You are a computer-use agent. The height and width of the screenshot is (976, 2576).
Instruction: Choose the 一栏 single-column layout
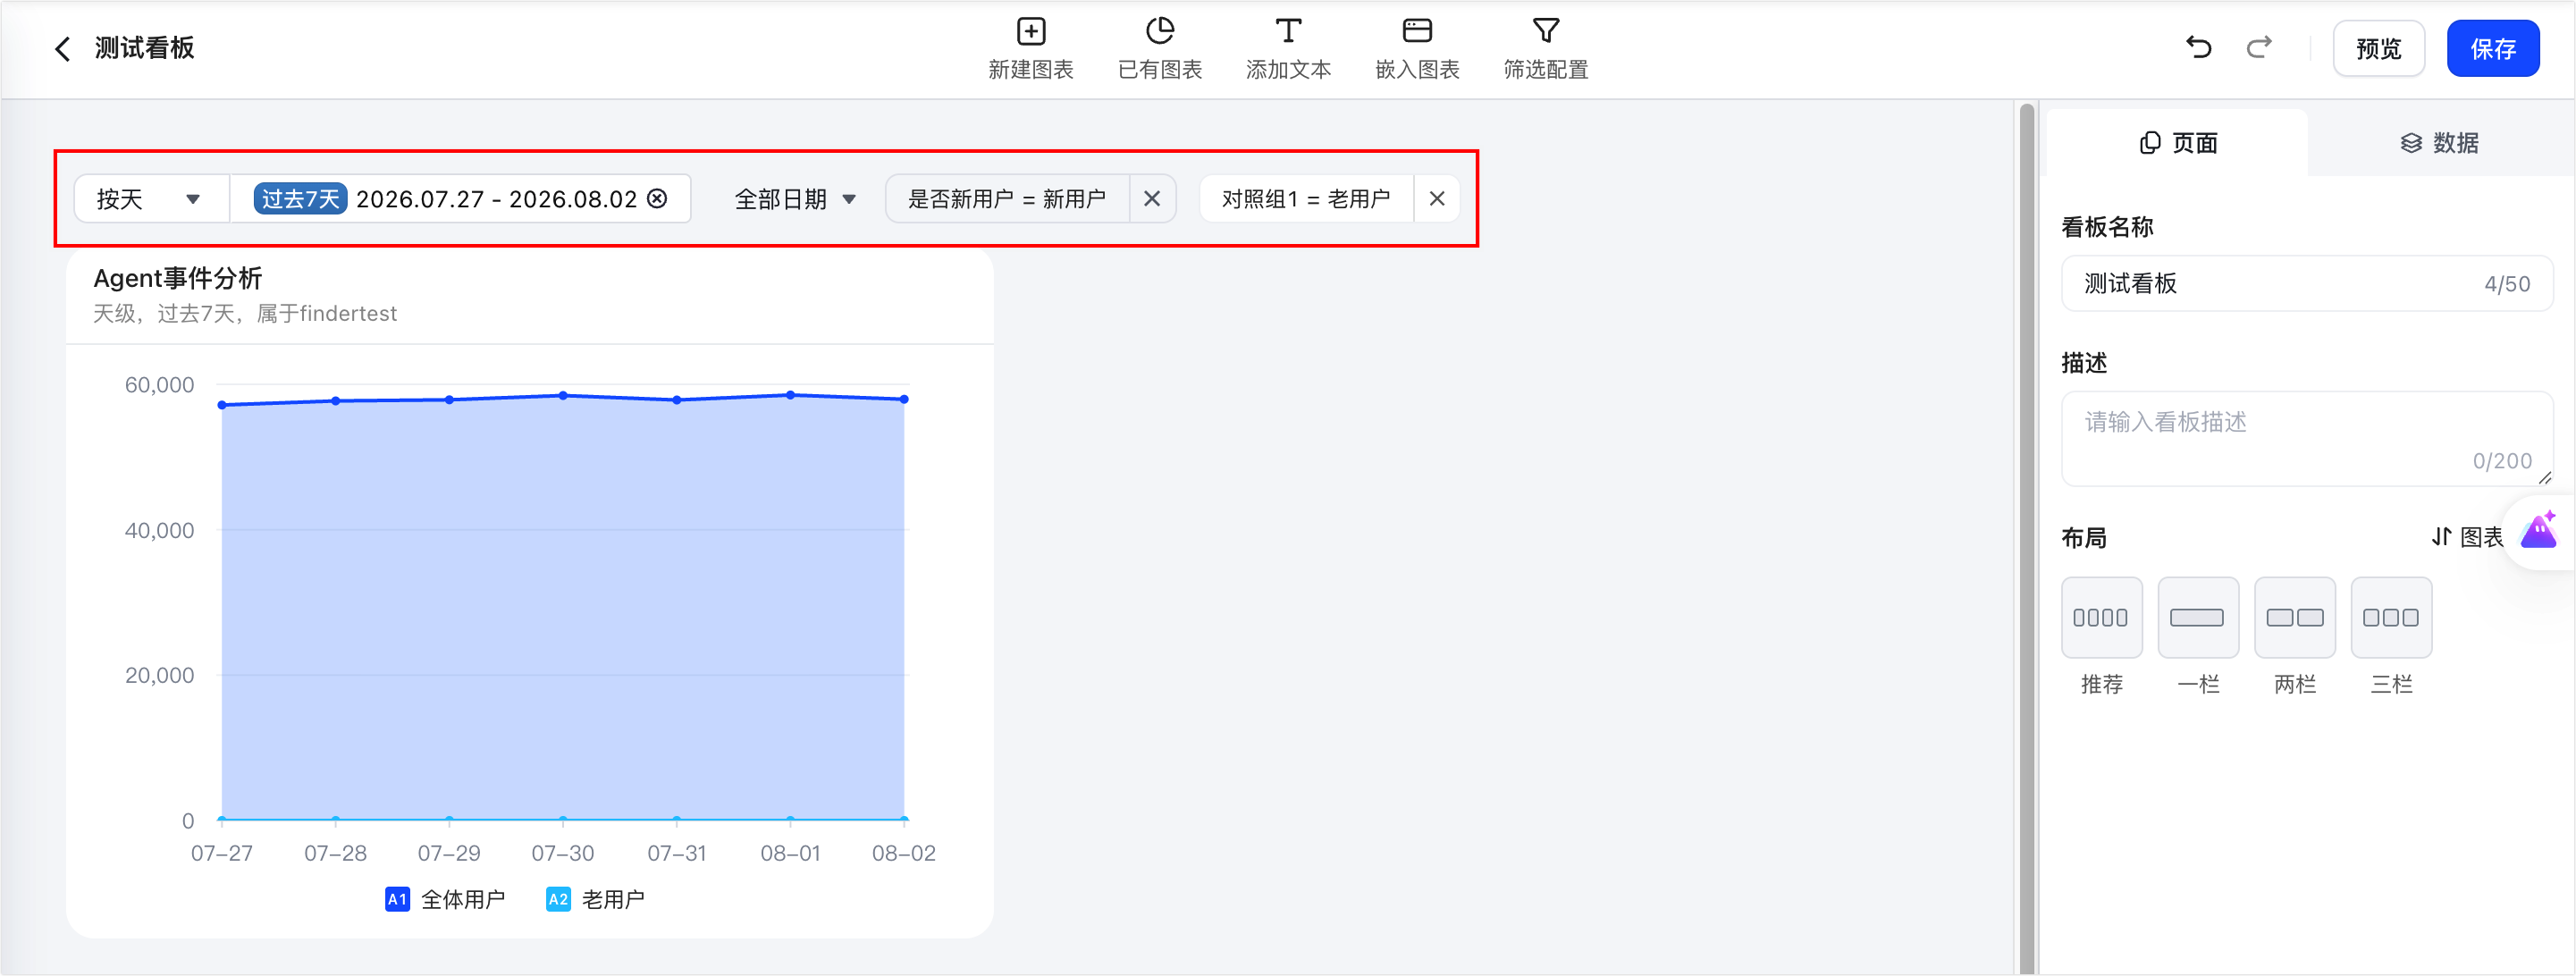pos(2197,617)
